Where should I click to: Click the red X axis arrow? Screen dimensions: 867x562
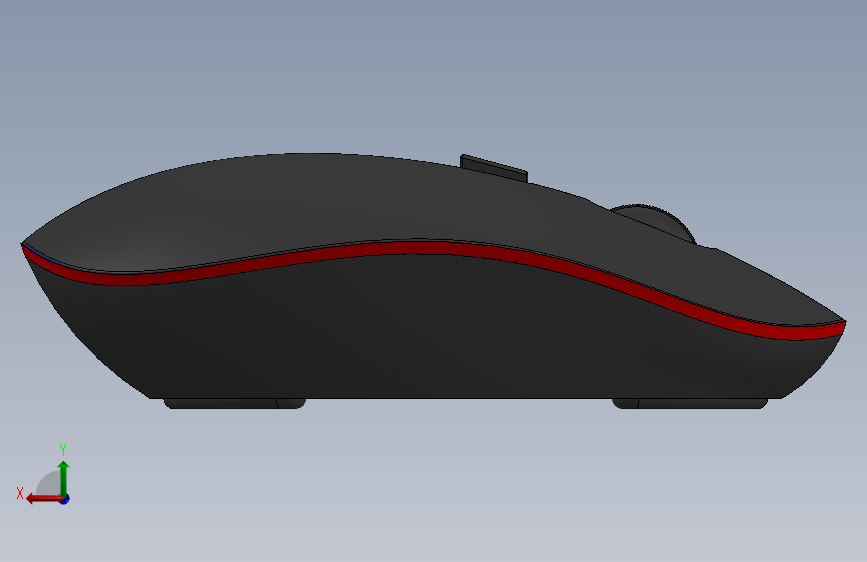[x=43, y=499]
